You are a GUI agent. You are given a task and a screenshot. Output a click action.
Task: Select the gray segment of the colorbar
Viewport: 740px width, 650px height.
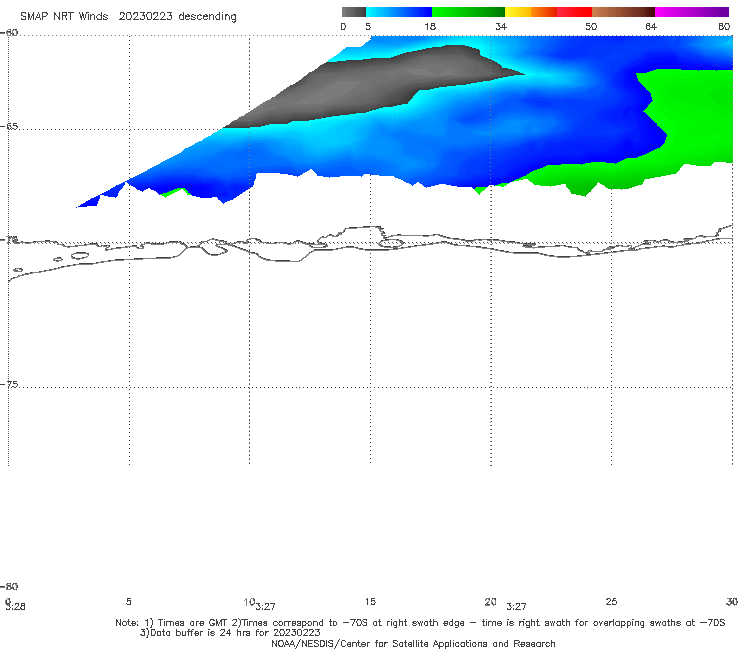(353, 12)
